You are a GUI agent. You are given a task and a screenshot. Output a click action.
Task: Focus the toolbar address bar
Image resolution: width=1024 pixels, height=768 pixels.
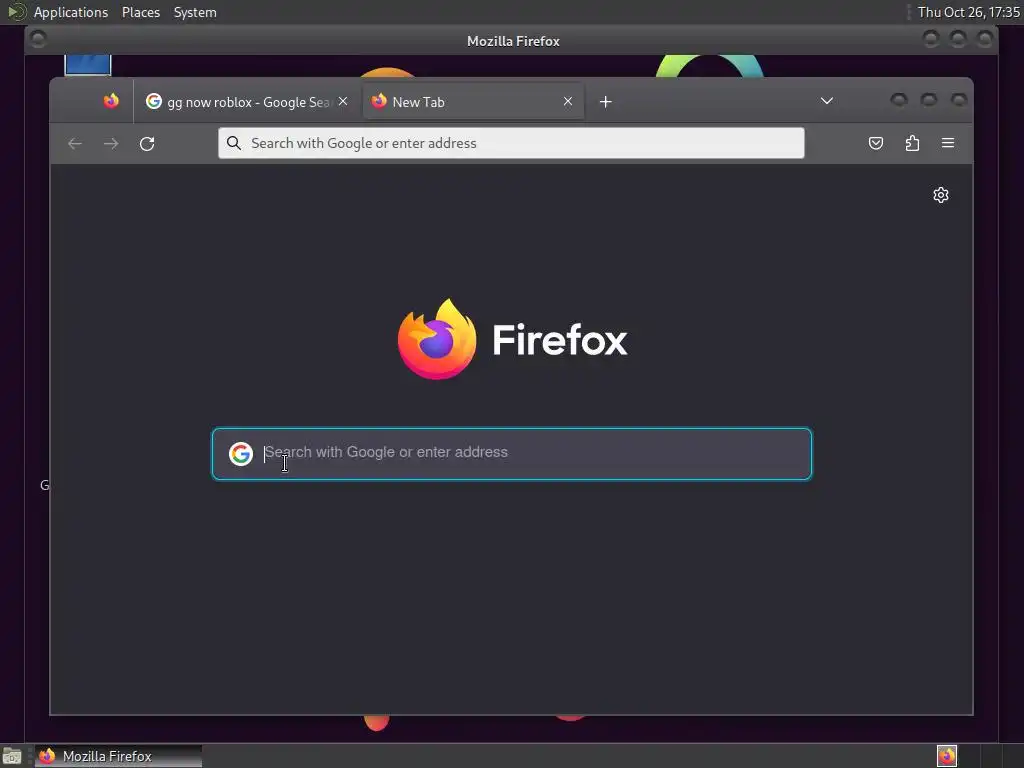point(511,143)
